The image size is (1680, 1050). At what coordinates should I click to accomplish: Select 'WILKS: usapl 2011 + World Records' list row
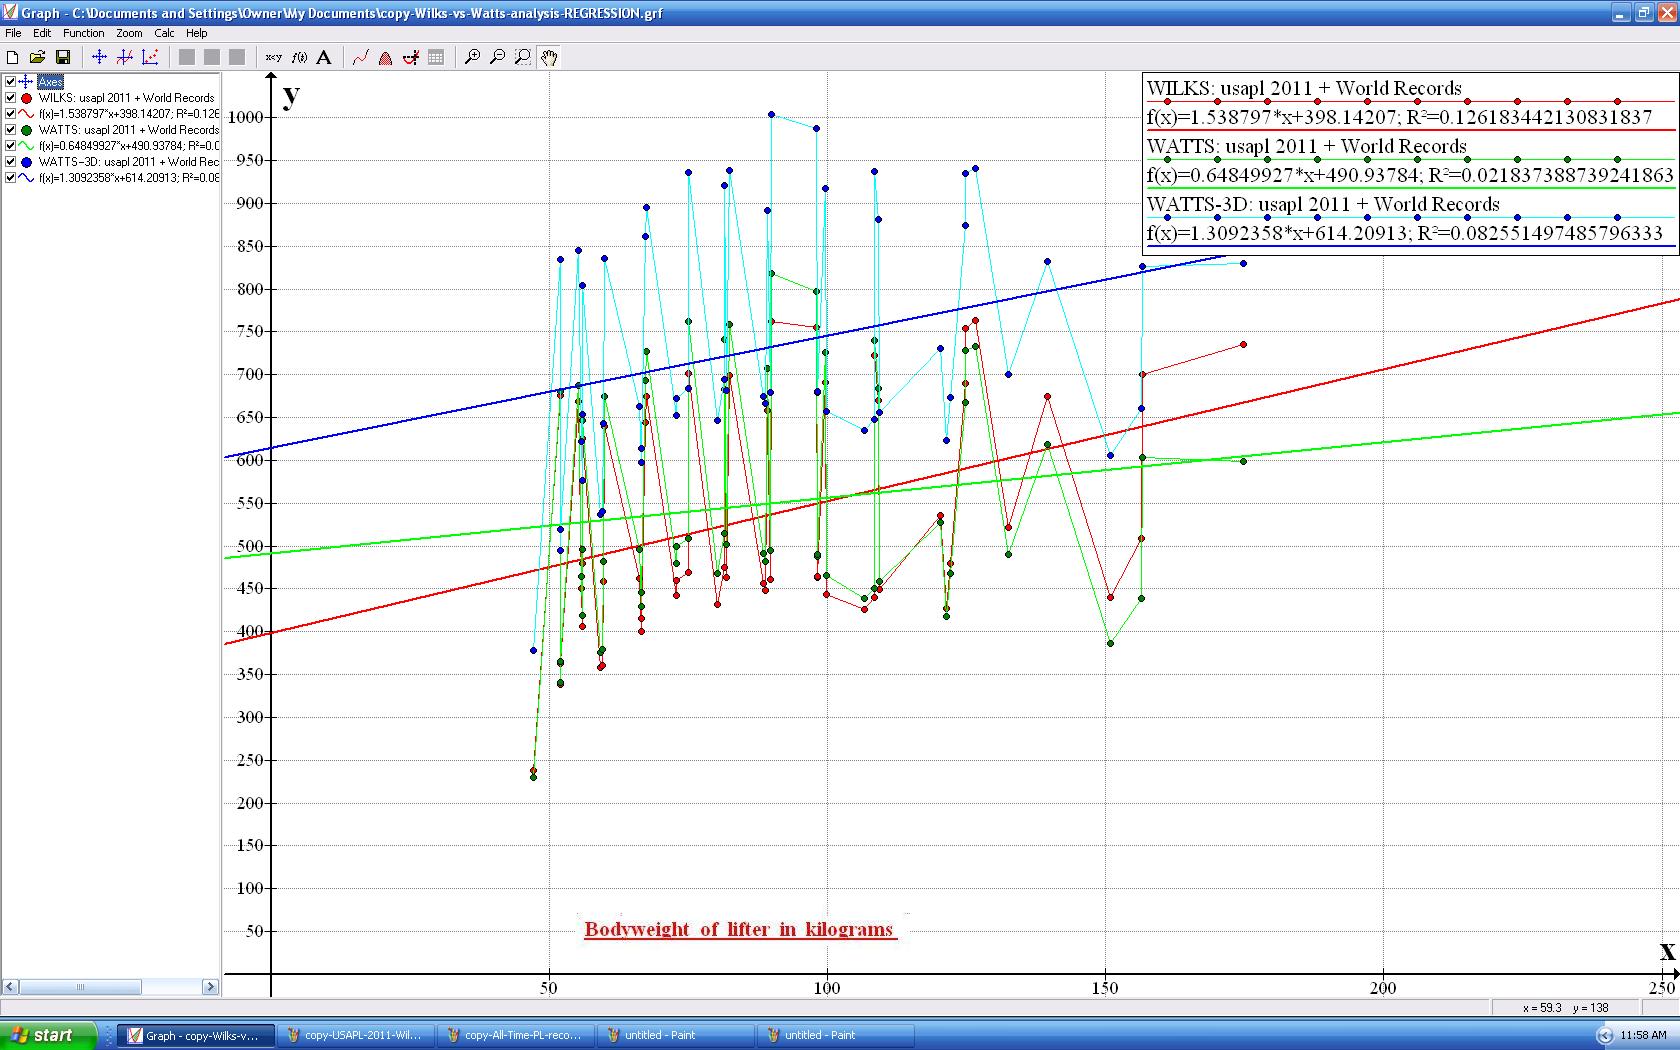[126, 98]
